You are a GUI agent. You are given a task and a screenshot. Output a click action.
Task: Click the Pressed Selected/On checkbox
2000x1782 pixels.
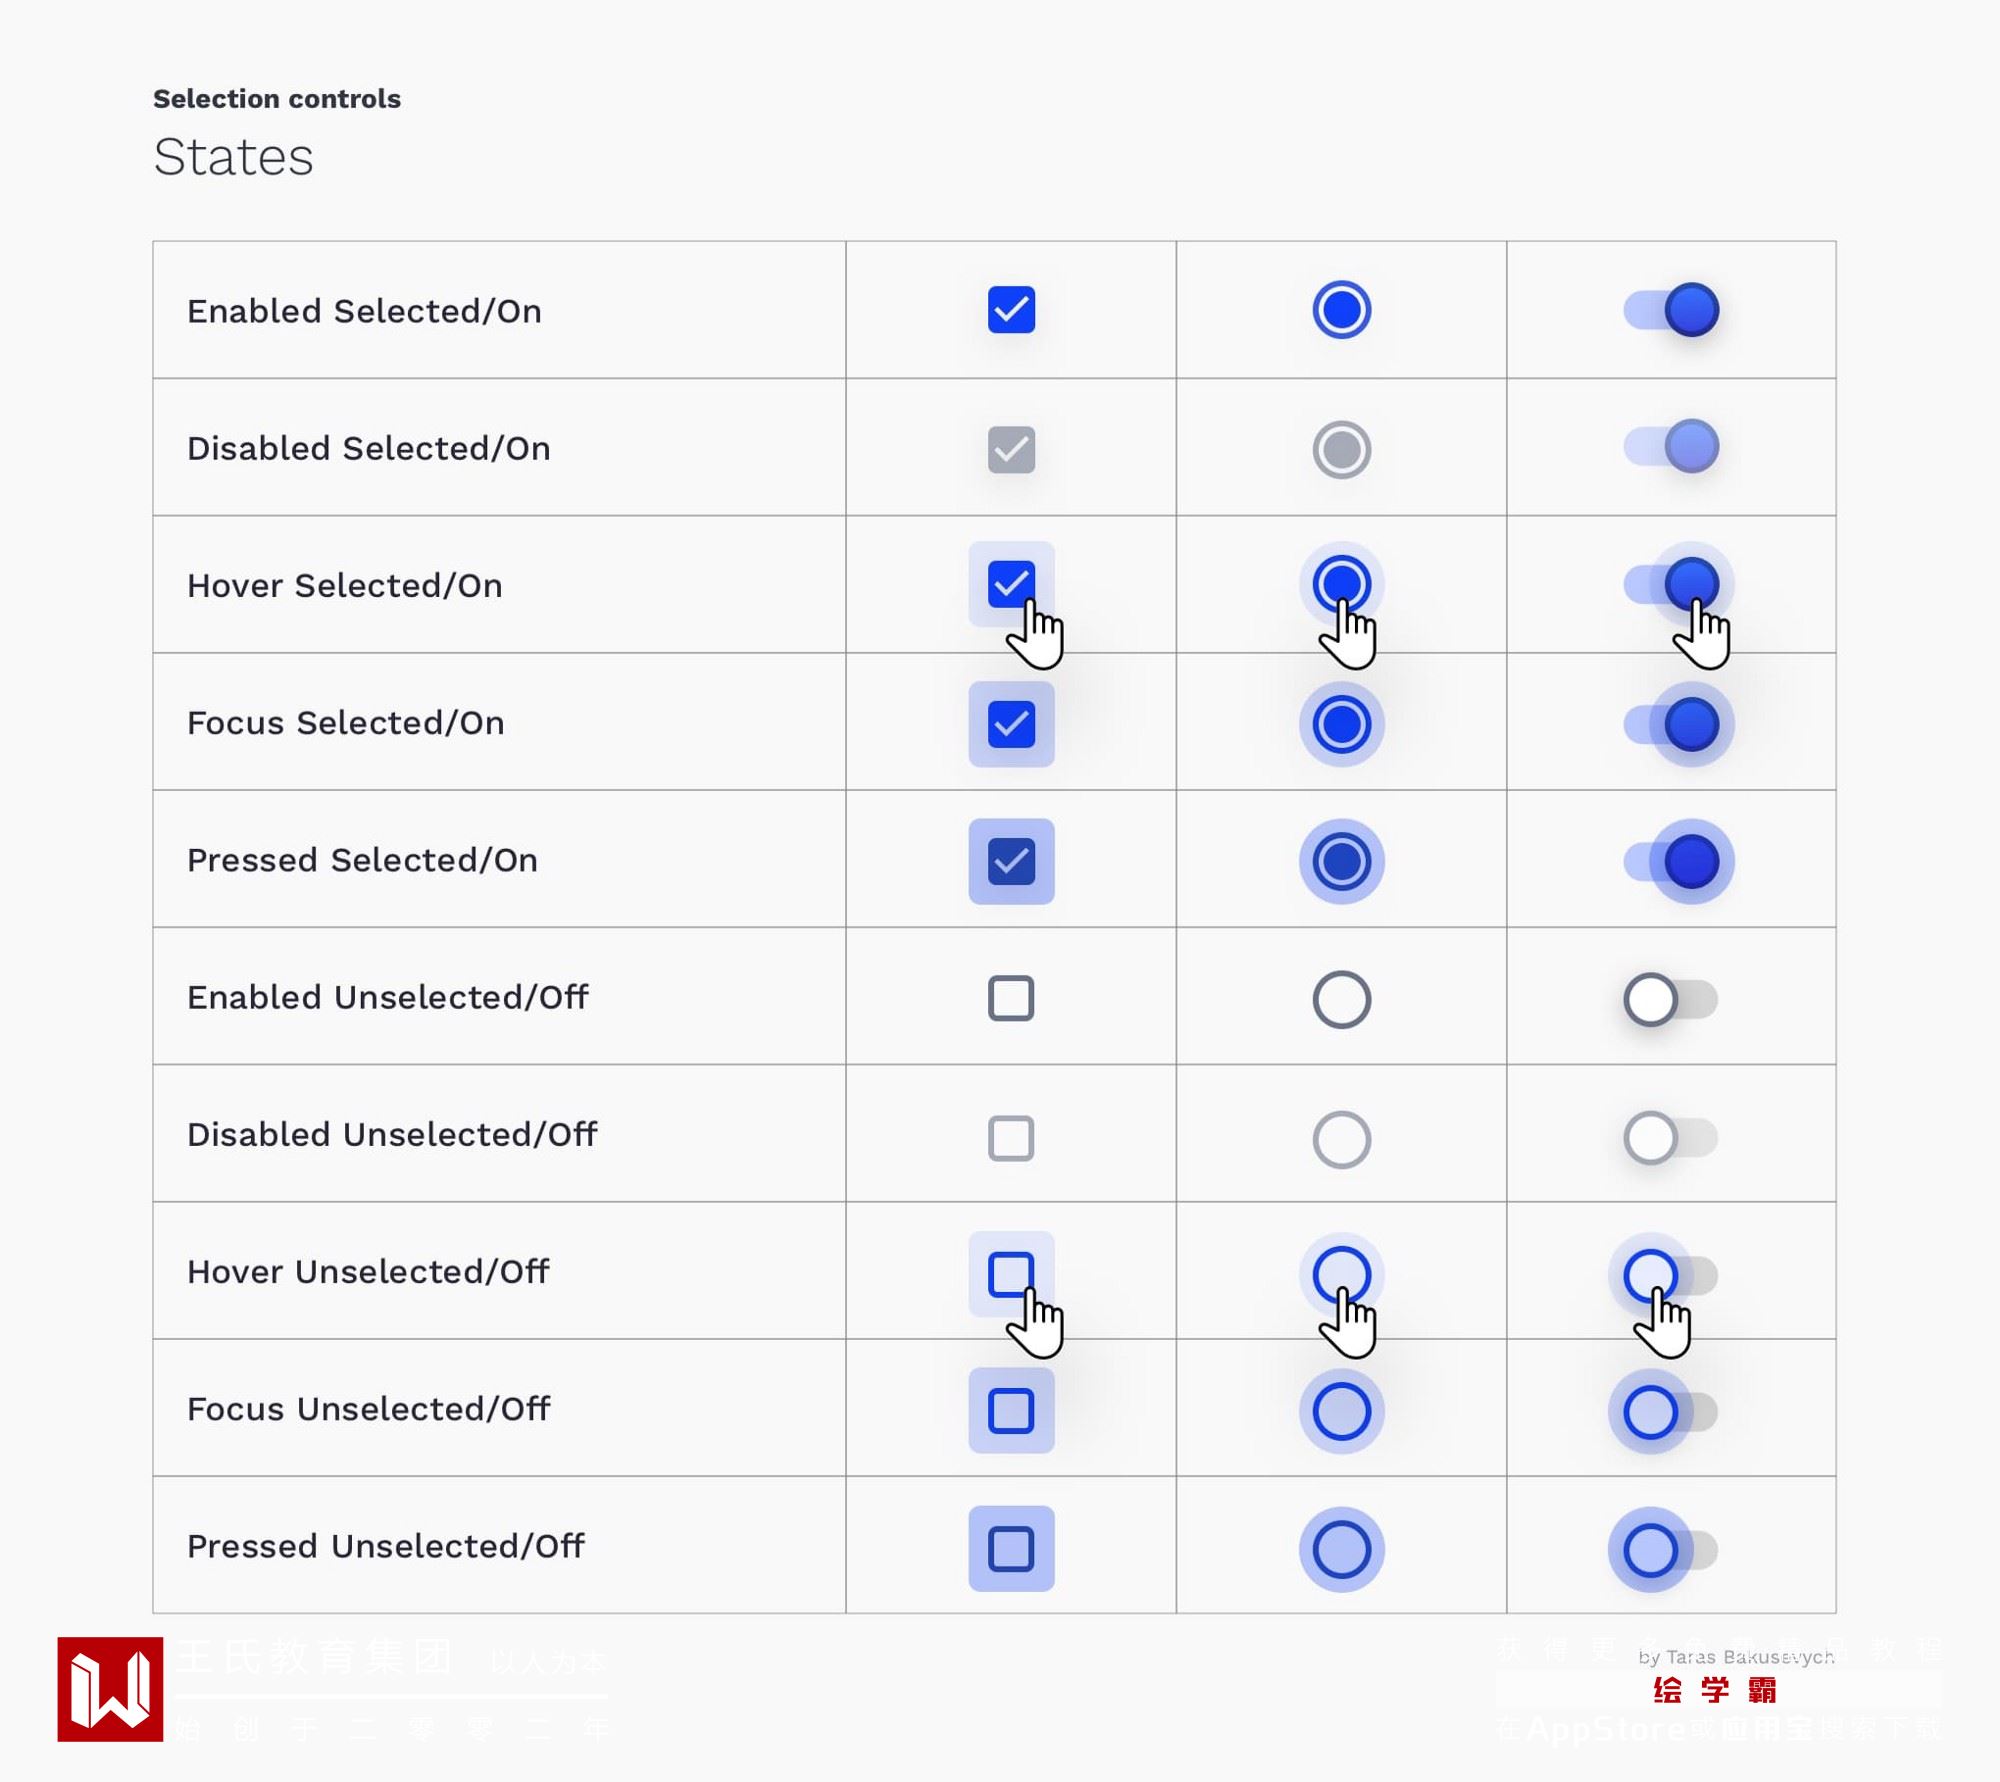[x=1011, y=861]
